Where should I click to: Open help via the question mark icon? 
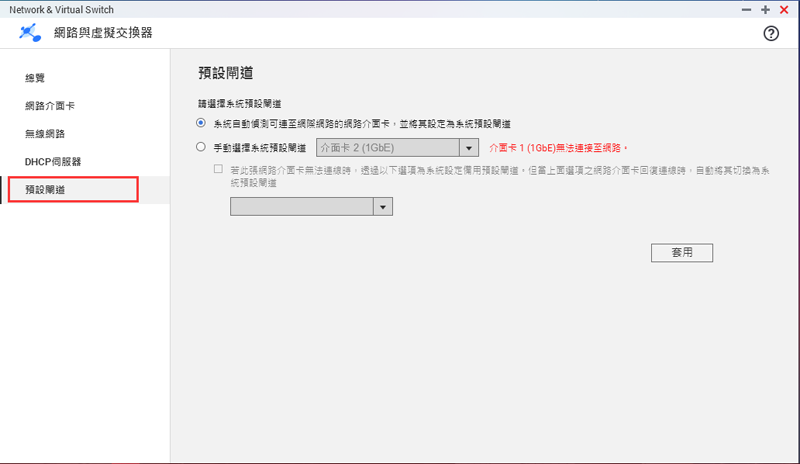tap(770, 33)
